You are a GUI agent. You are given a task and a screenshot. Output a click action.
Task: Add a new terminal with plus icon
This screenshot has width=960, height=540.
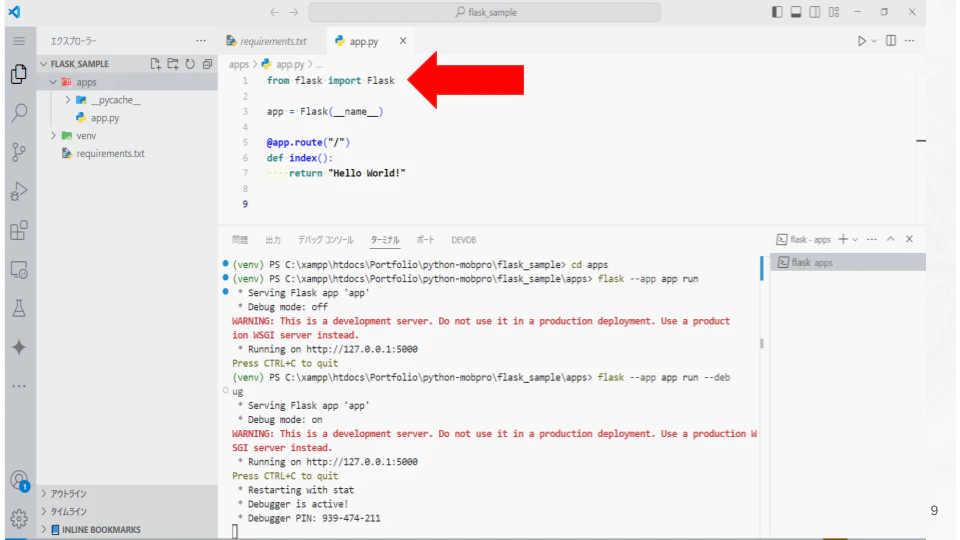(x=843, y=239)
